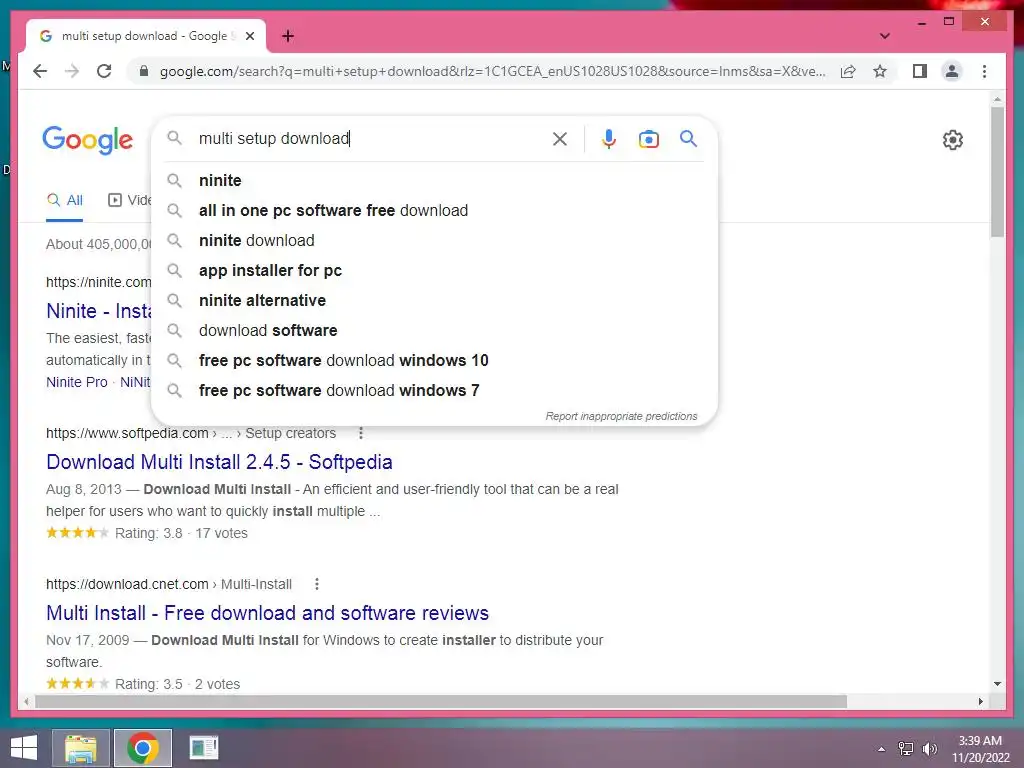Choose the 'ninite' suggestion
This screenshot has height=768, width=1024.
(x=434, y=180)
